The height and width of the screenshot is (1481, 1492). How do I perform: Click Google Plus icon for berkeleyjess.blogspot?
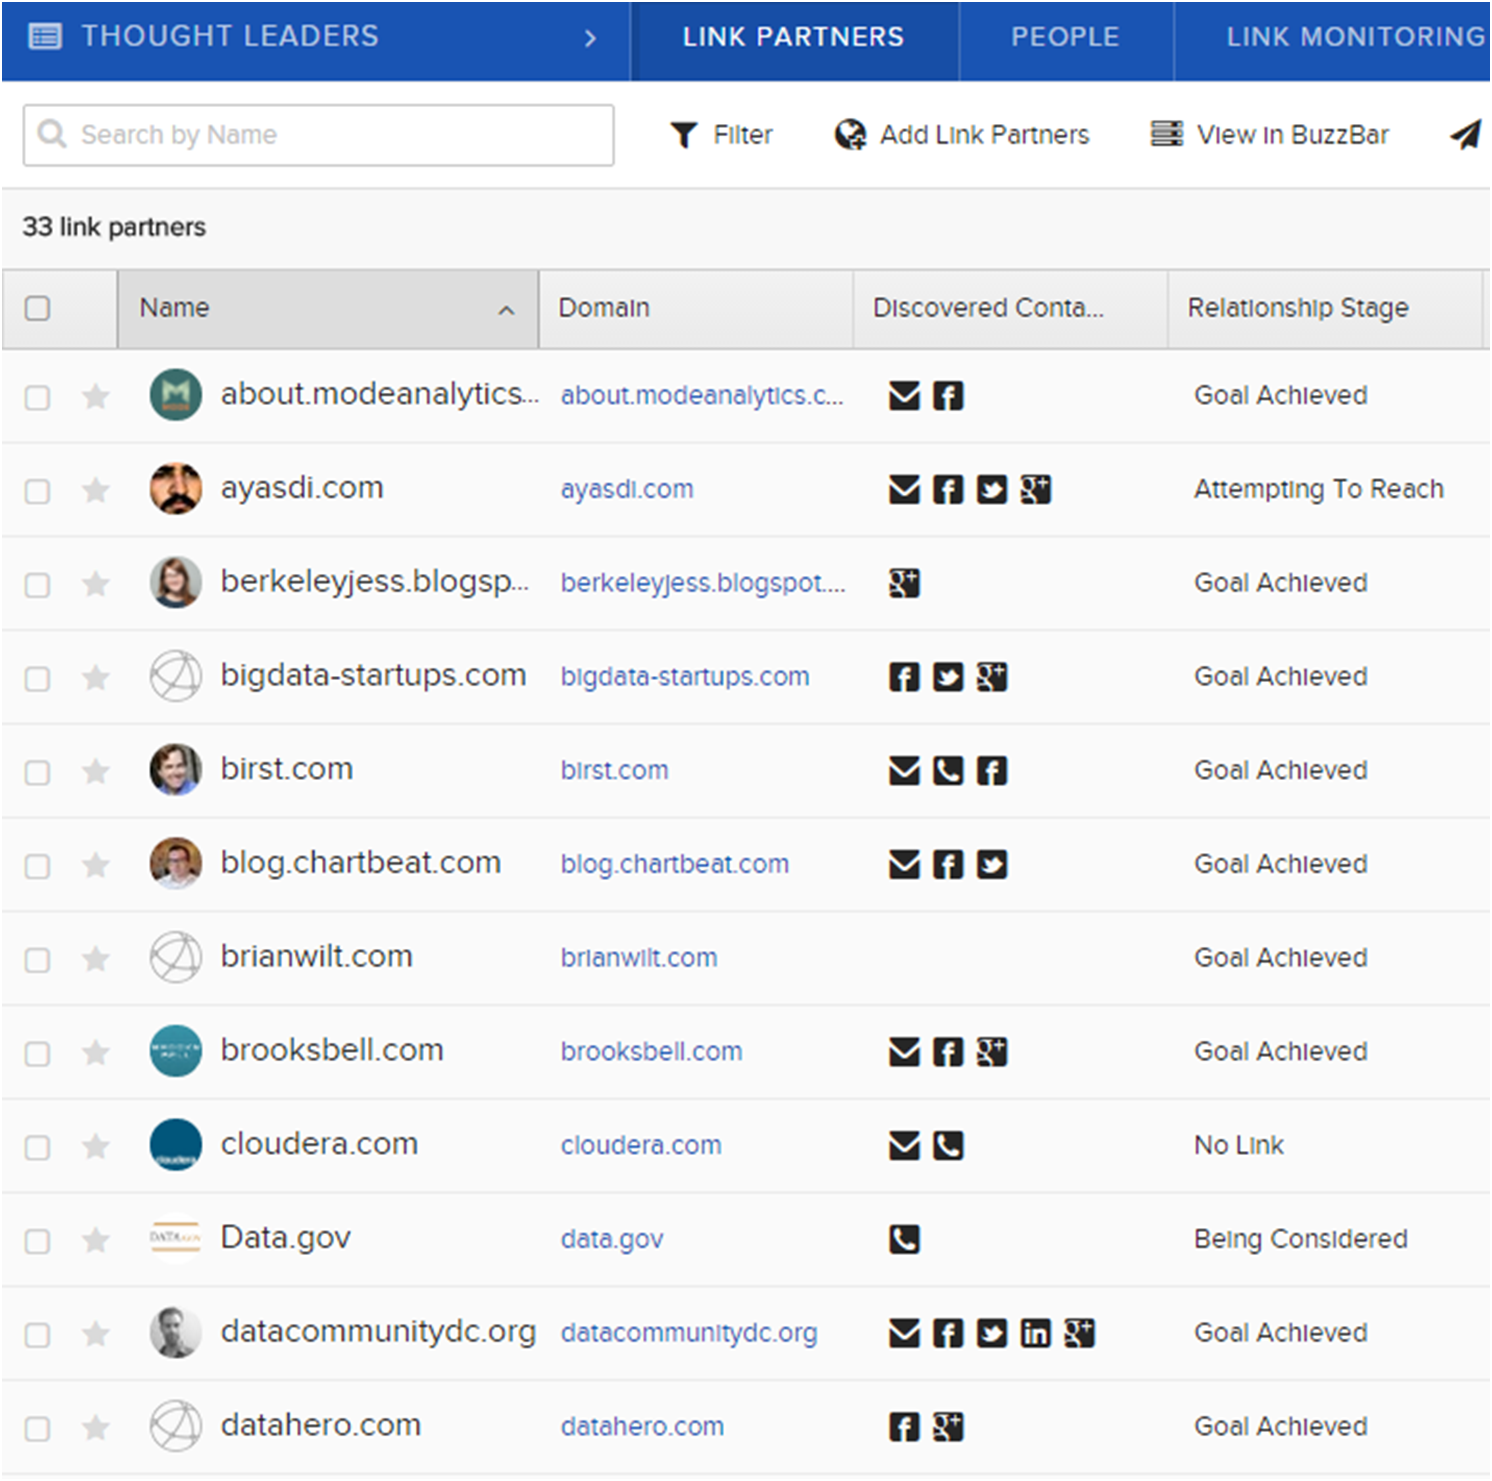point(904,583)
